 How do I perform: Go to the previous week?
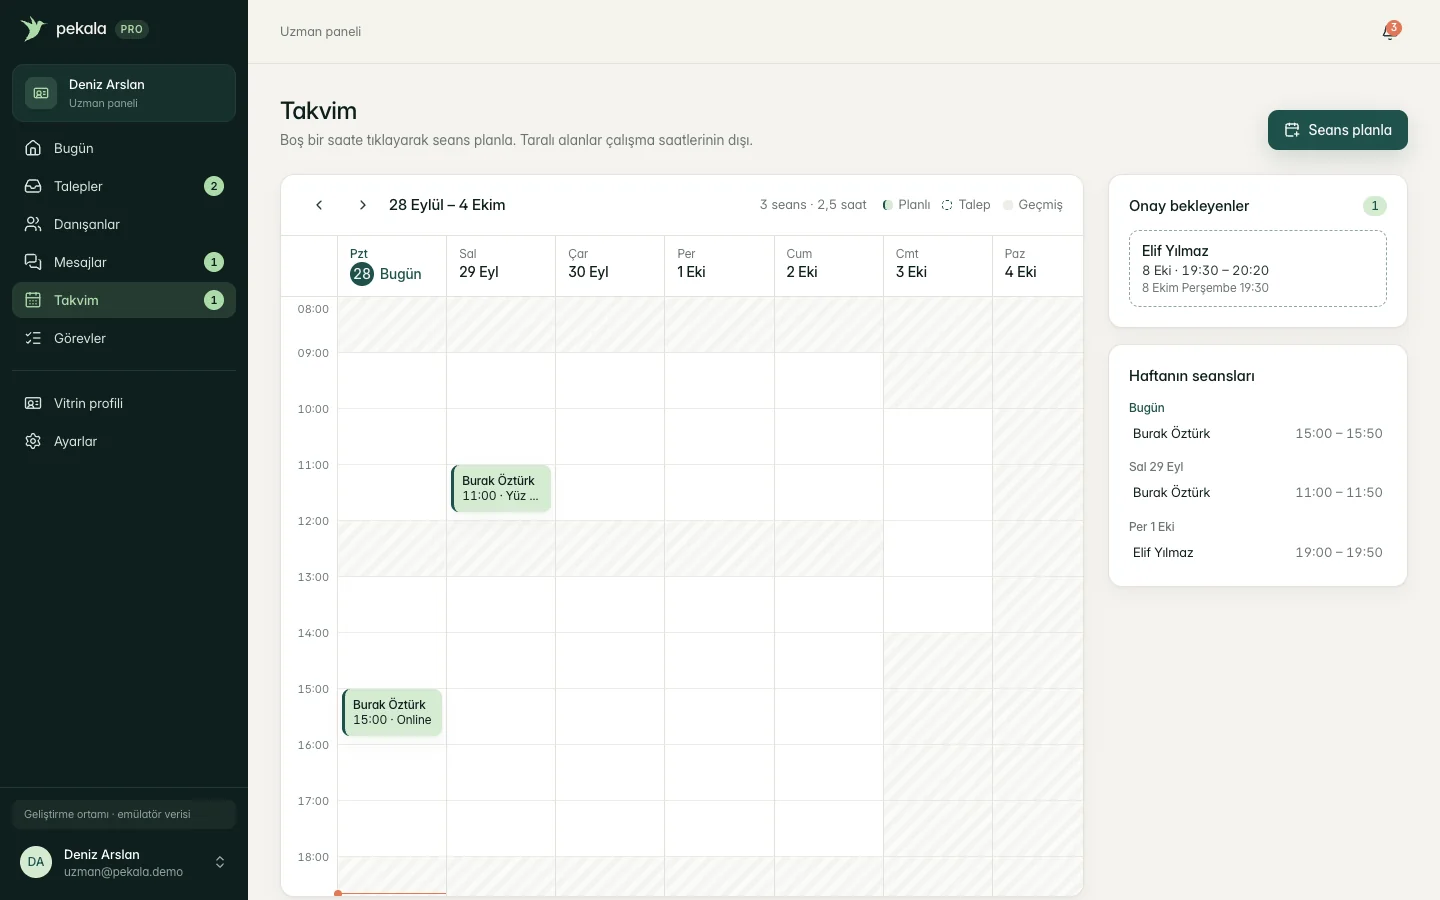tap(319, 205)
